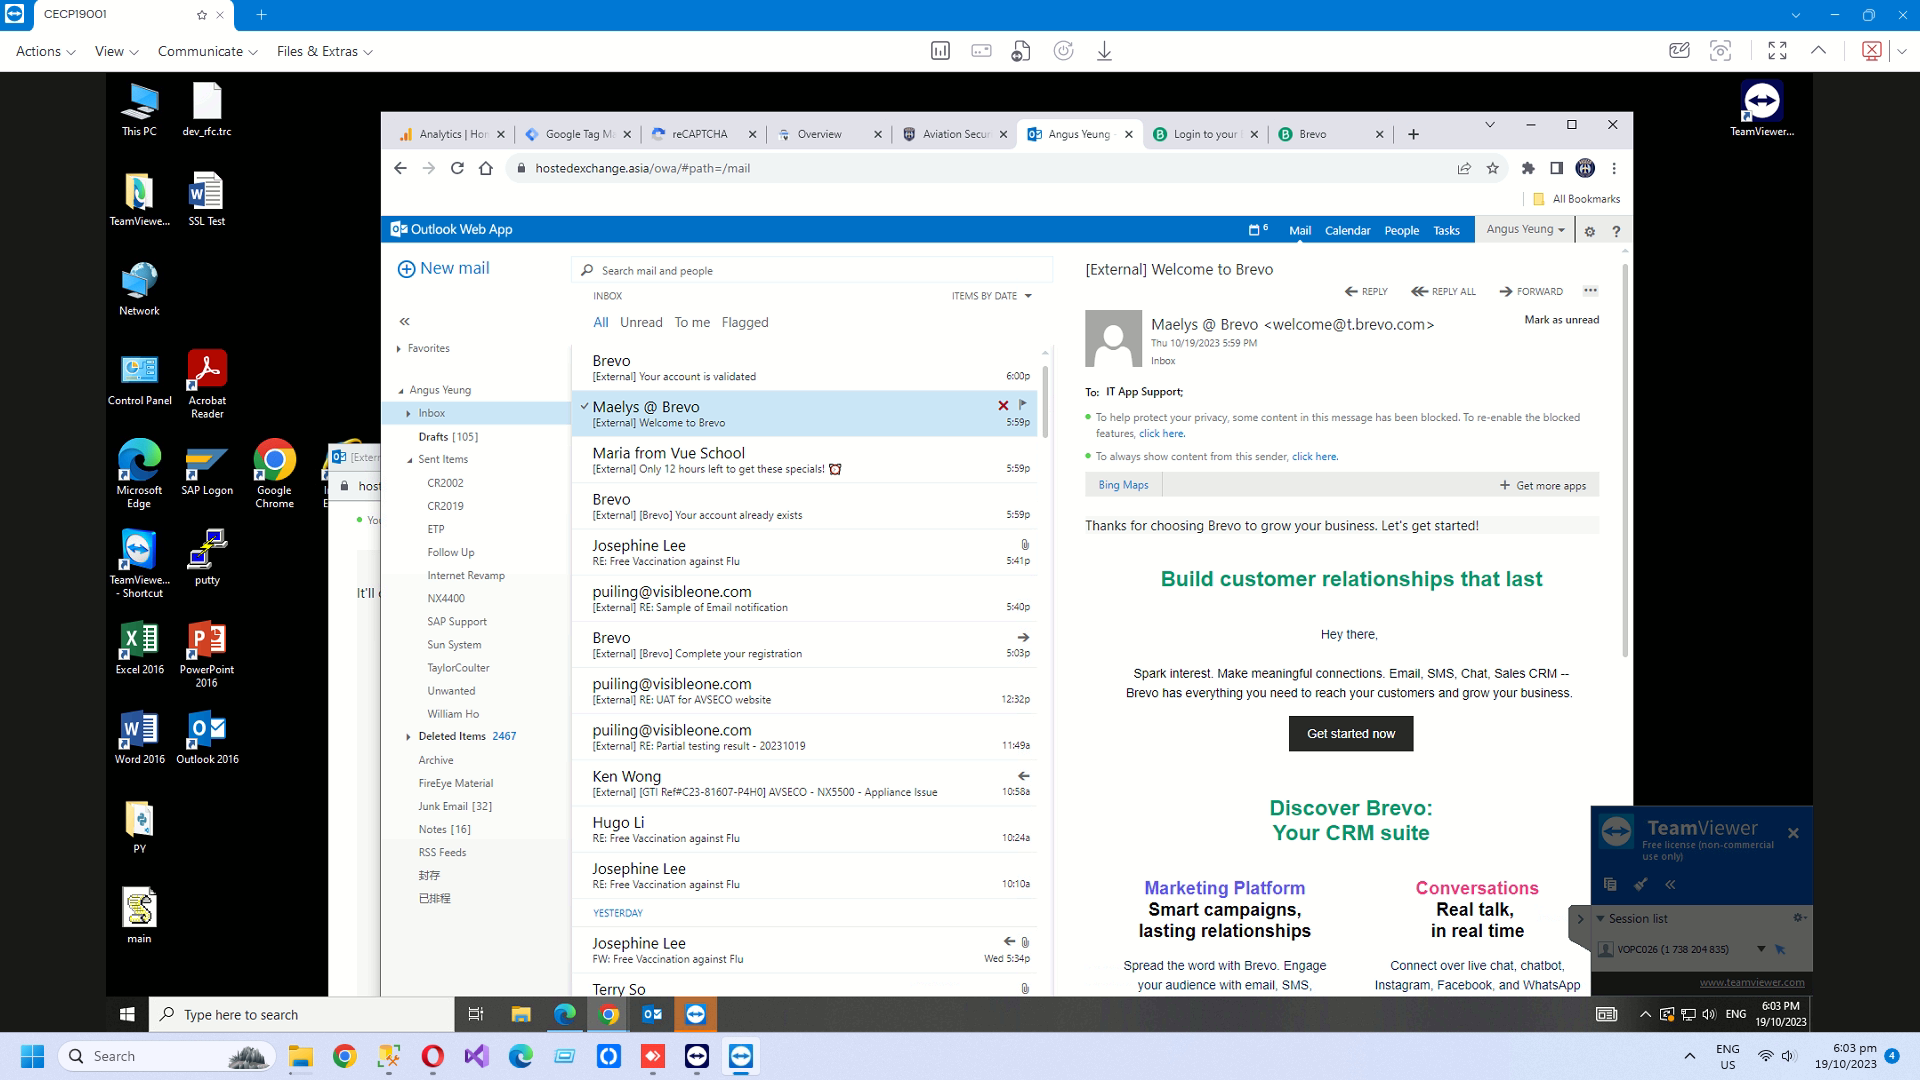Viewport: 1920px width, 1080px height.
Task: Open Acrobat Reader desktop icon
Action: (207, 384)
